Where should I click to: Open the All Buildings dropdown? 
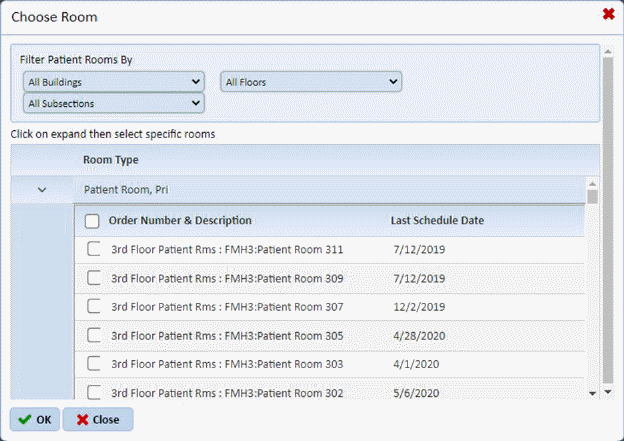click(113, 81)
